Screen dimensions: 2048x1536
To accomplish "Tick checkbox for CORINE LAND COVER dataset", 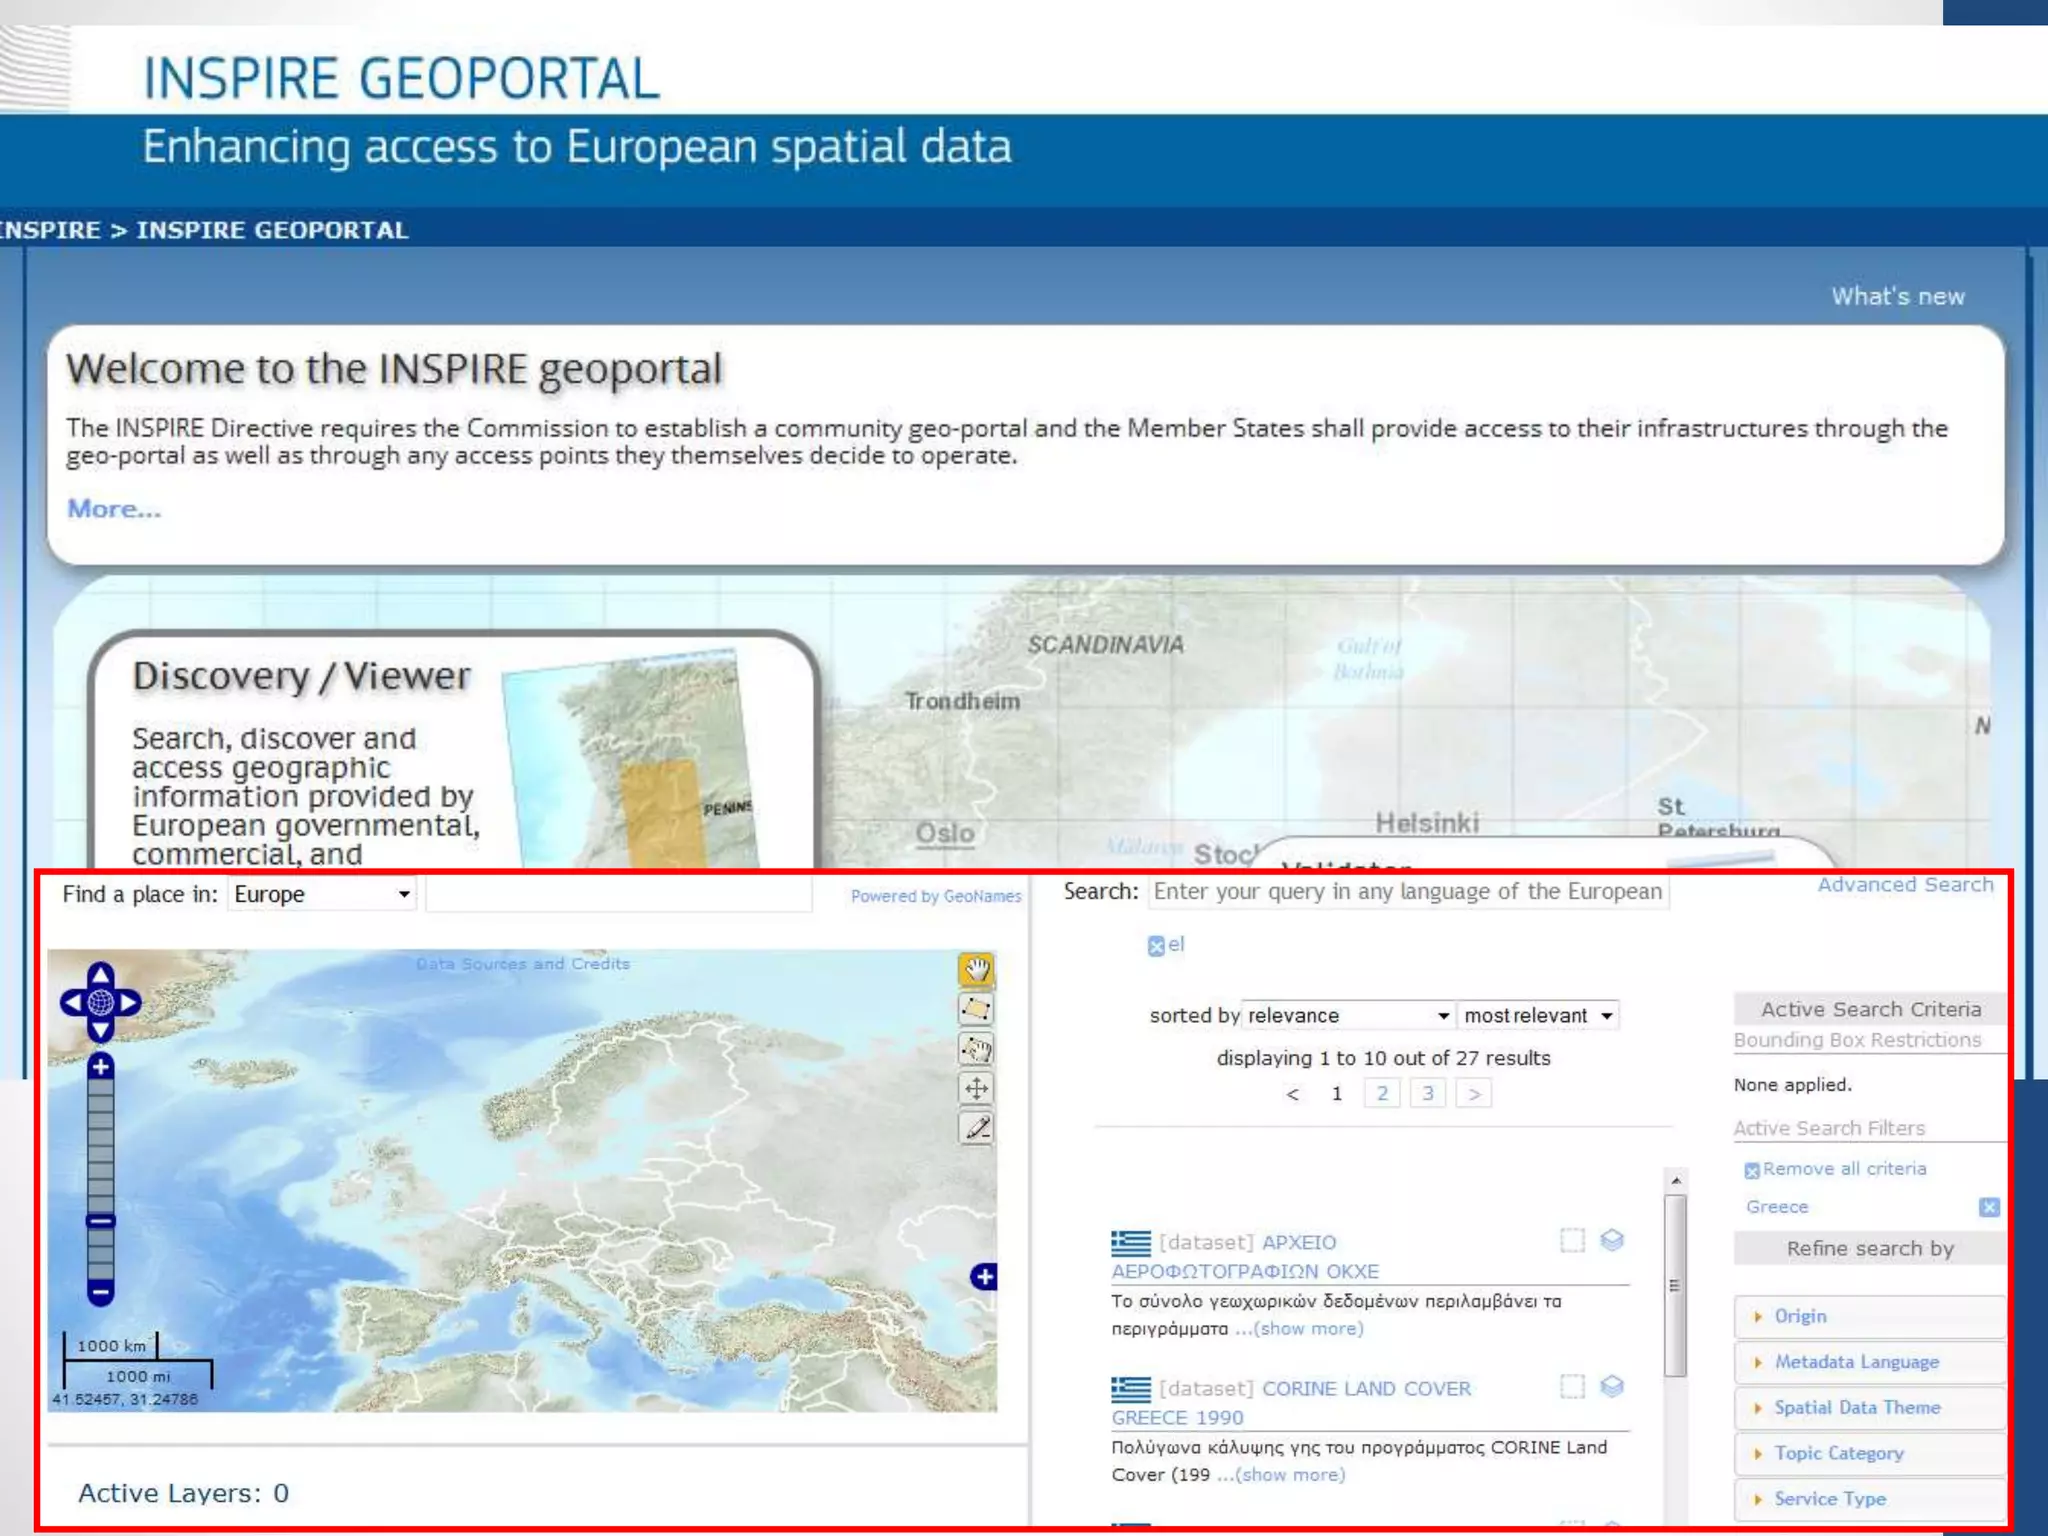I will [x=1572, y=1387].
